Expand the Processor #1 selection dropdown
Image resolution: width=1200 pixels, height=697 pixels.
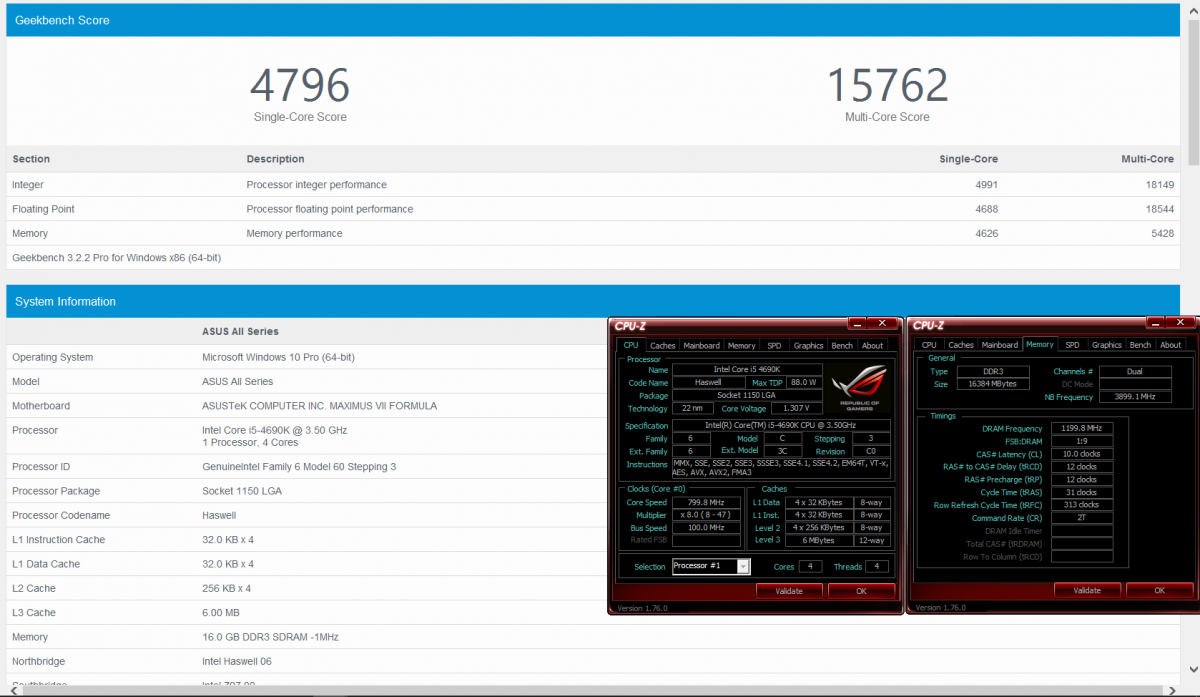743,566
